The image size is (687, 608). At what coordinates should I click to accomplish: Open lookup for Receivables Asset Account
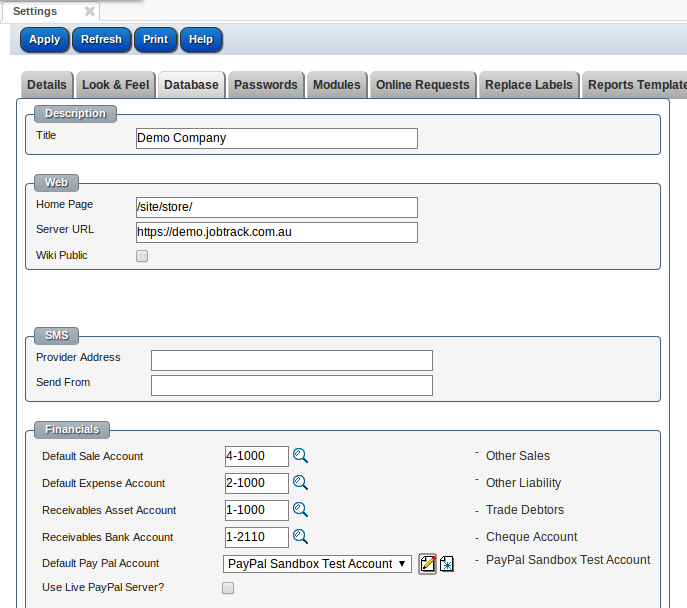(x=300, y=510)
